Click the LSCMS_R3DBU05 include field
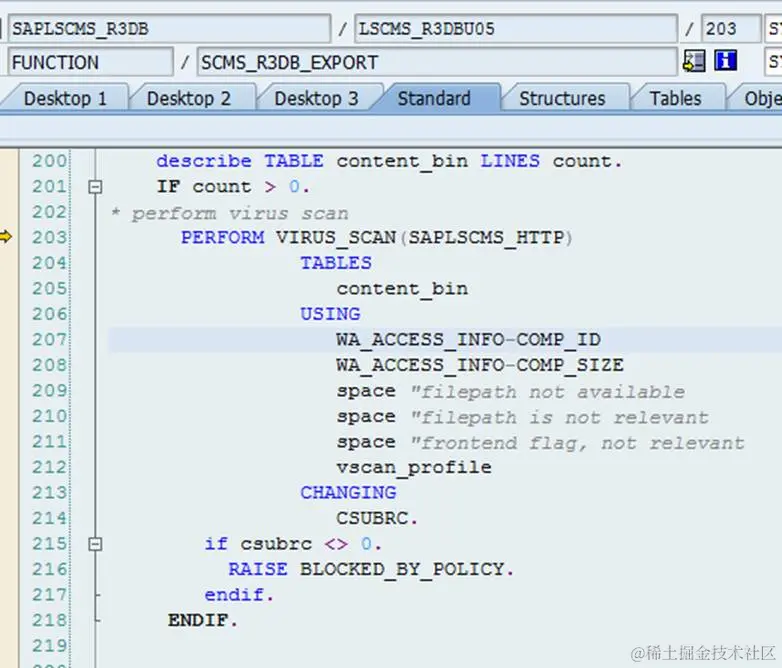Viewport: 782px width, 668px height. (516, 28)
